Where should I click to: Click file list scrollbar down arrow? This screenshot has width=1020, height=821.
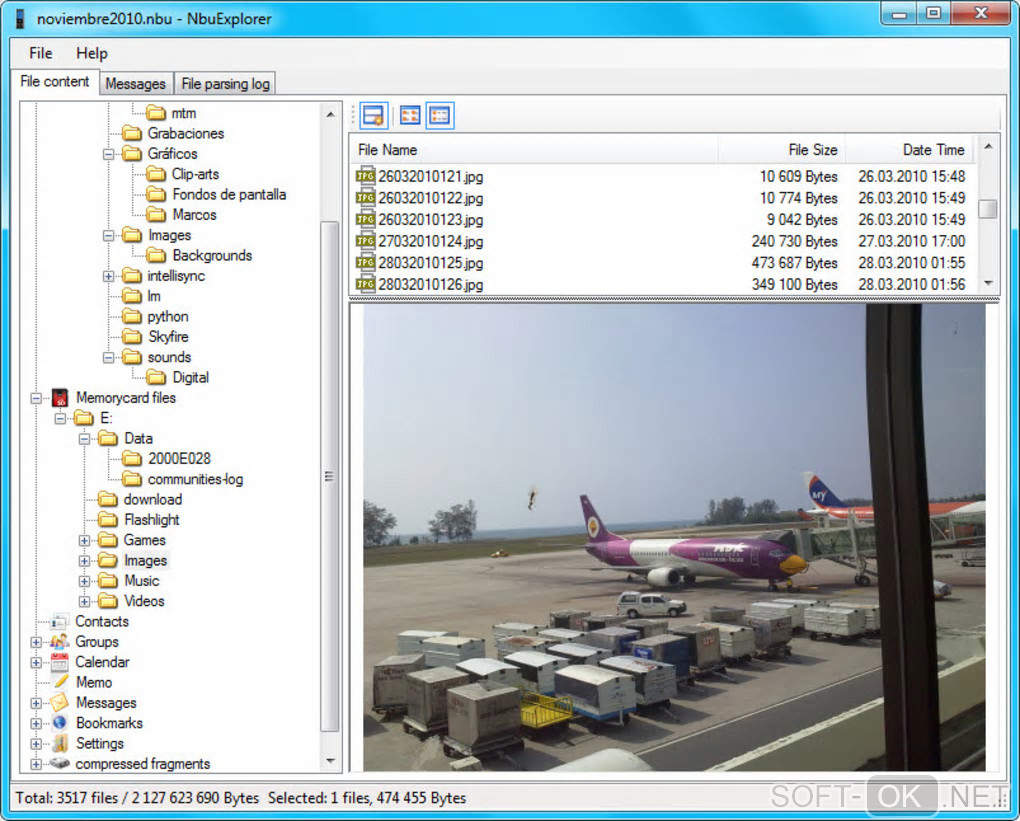click(988, 283)
